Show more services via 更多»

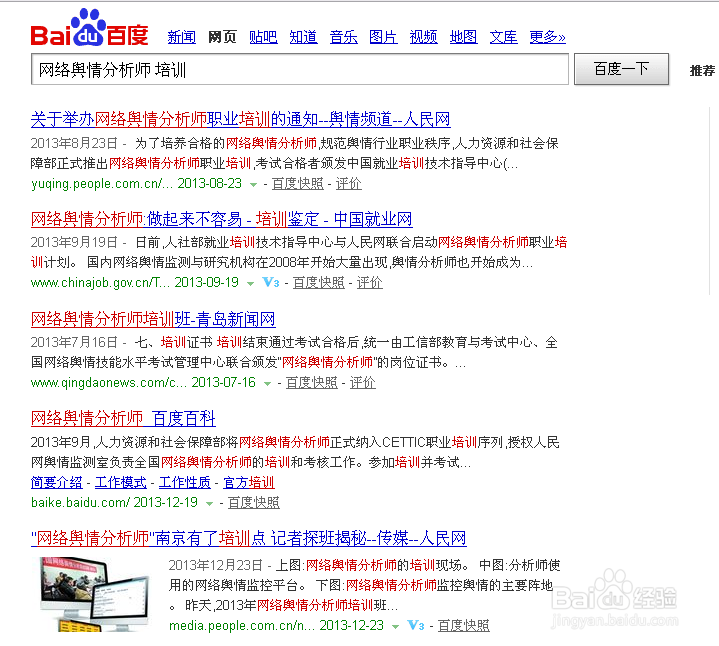pos(548,37)
